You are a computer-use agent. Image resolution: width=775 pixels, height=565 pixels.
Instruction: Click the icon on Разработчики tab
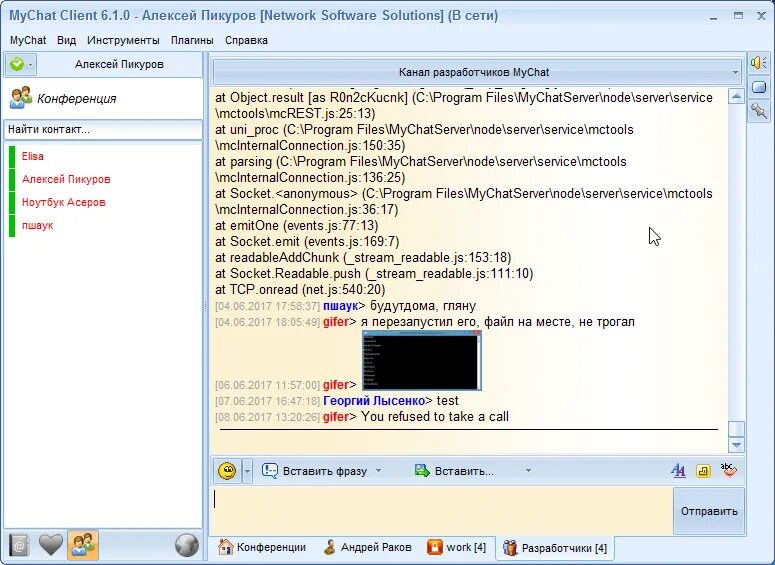pyautogui.click(x=510, y=548)
